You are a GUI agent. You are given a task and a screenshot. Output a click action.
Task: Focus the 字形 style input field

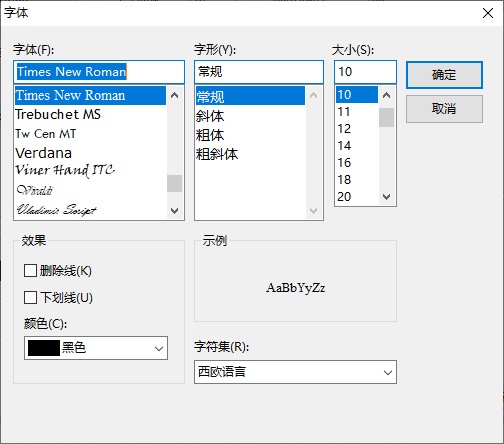[x=259, y=72]
